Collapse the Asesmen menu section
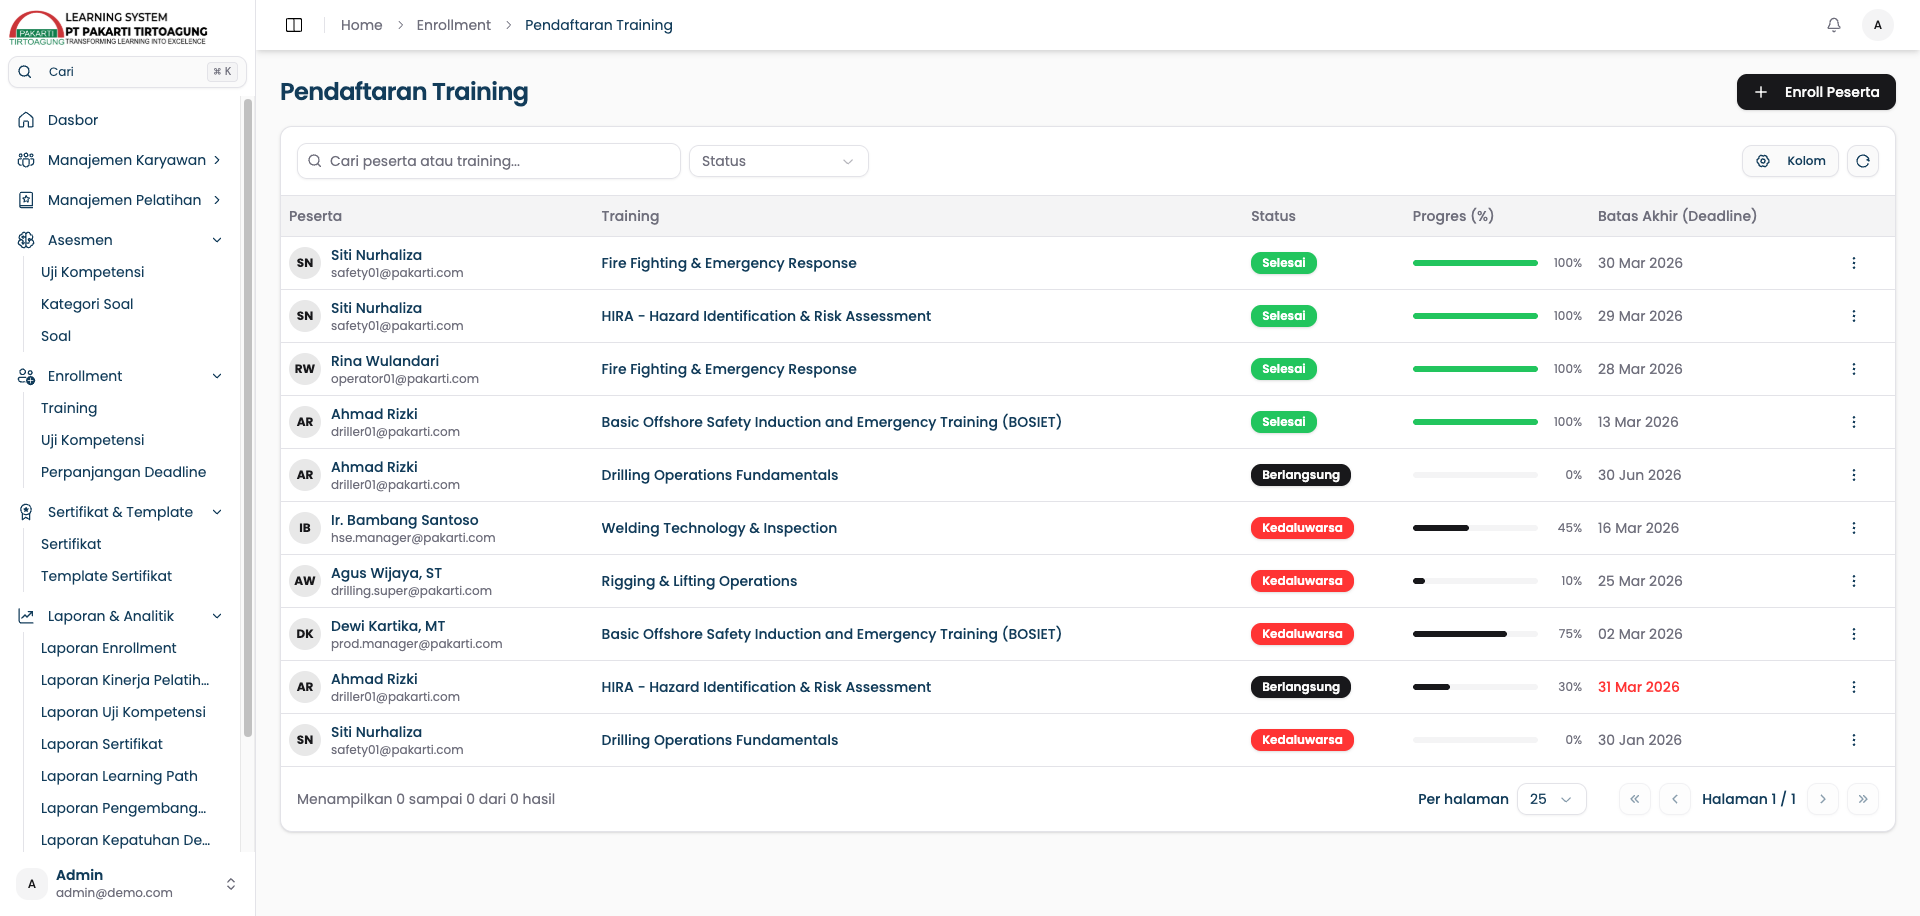The image size is (1920, 916). pos(217,240)
